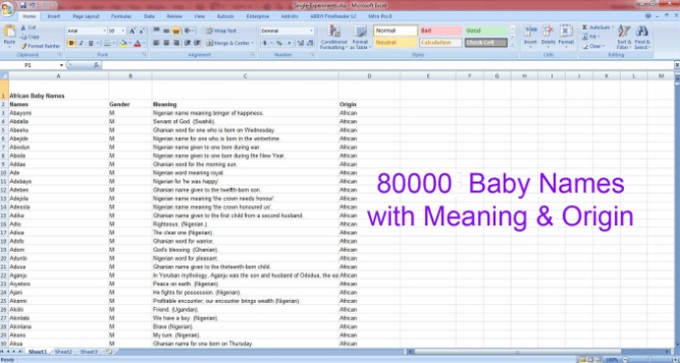This screenshot has height=363, width=680.
Task: Toggle Align Text Left
Action: 157,43
